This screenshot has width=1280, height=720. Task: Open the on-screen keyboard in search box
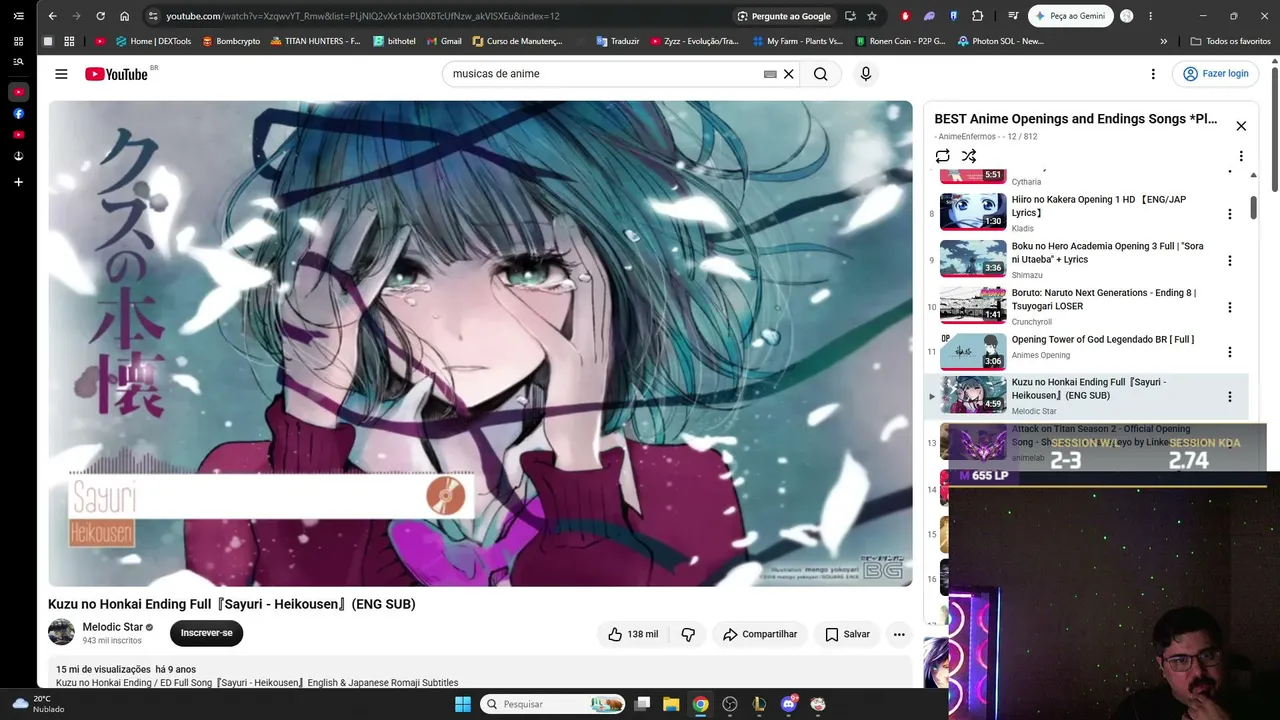[x=770, y=74]
